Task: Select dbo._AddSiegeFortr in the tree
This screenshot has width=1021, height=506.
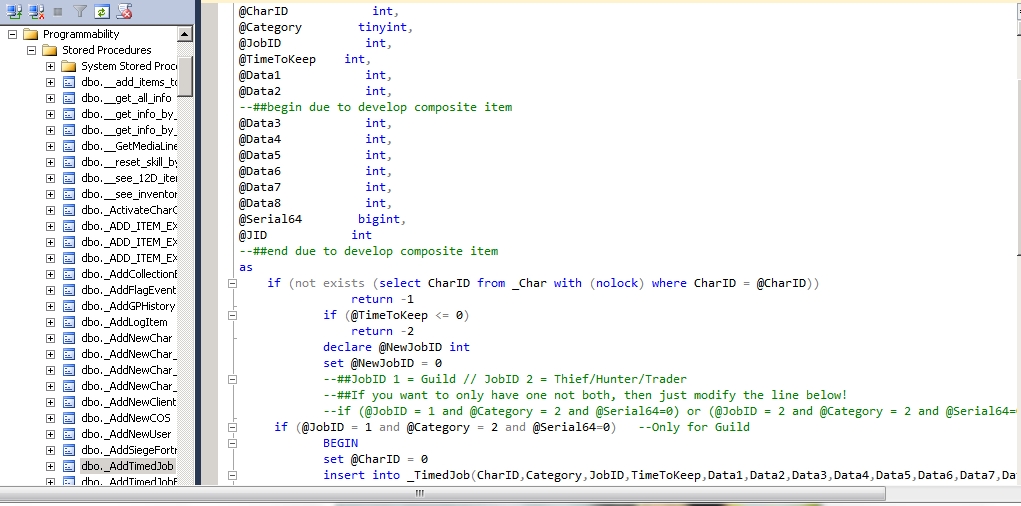Action: tap(129, 450)
